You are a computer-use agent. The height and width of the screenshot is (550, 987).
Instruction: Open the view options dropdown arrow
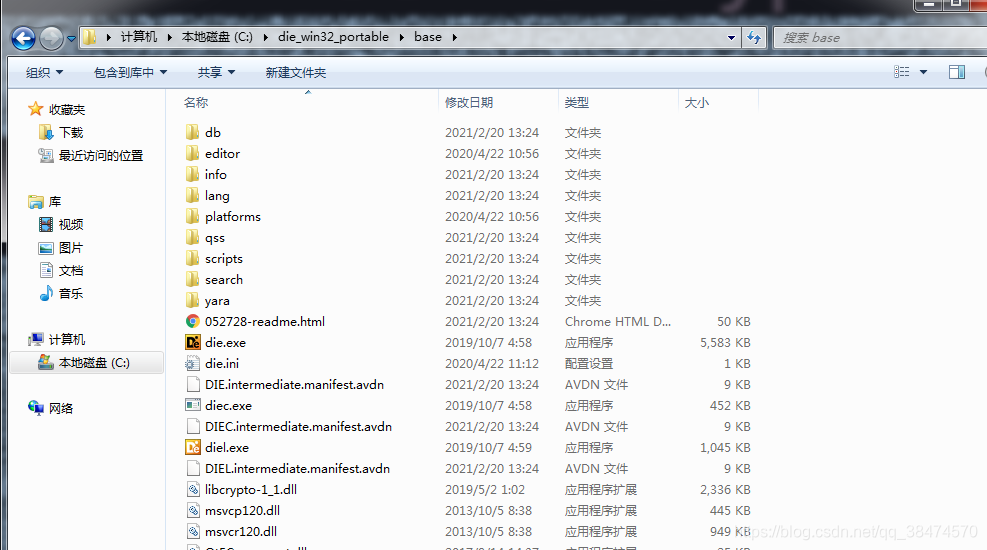click(923, 72)
